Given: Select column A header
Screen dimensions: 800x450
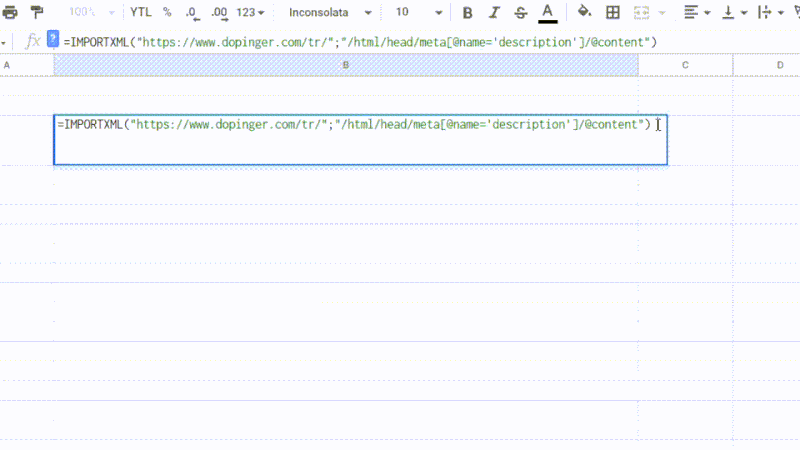Looking at the screenshot, I should pos(27,65).
